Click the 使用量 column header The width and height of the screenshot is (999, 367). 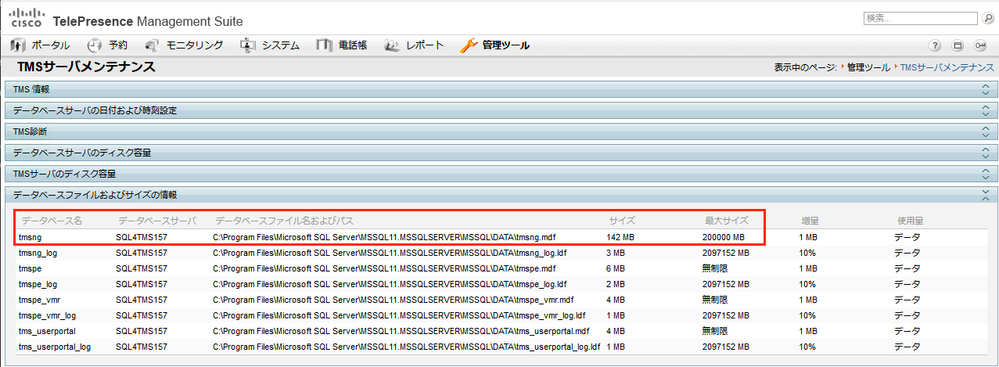tap(910, 221)
